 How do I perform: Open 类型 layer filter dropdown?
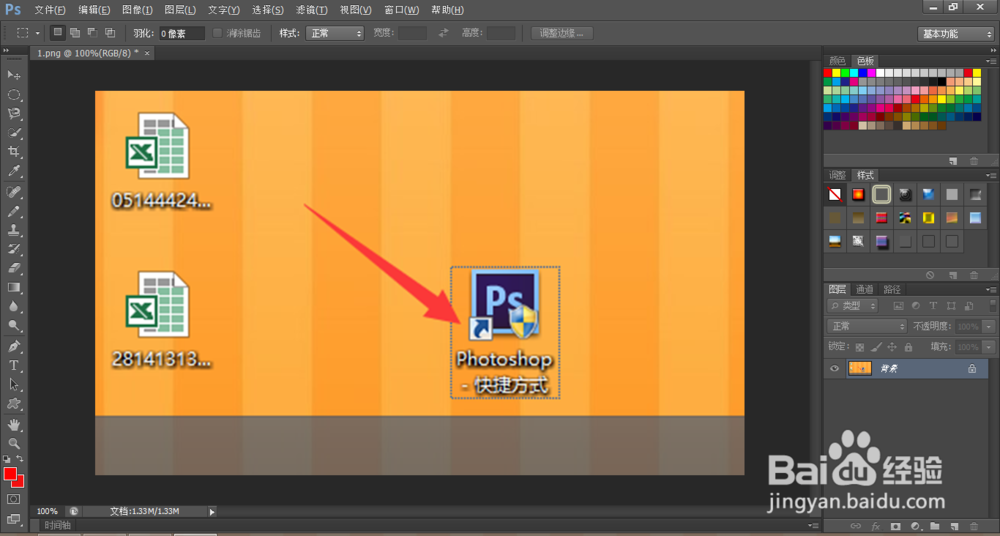tap(852, 306)
